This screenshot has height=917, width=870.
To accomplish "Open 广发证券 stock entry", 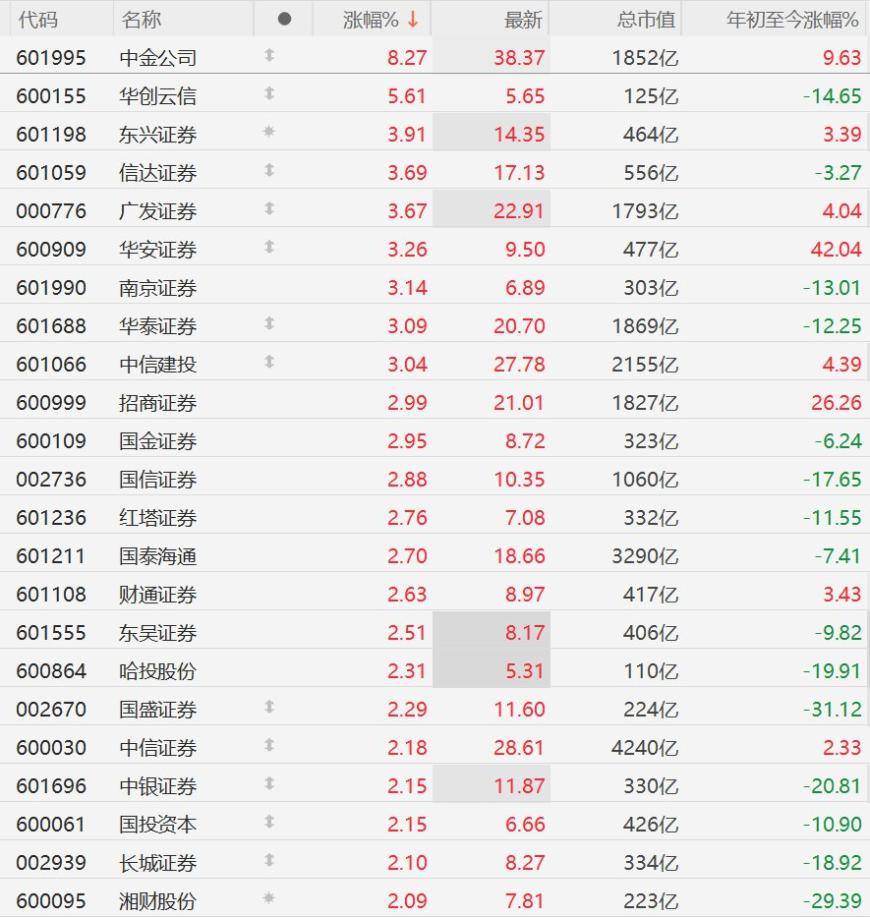I will 158,211.
